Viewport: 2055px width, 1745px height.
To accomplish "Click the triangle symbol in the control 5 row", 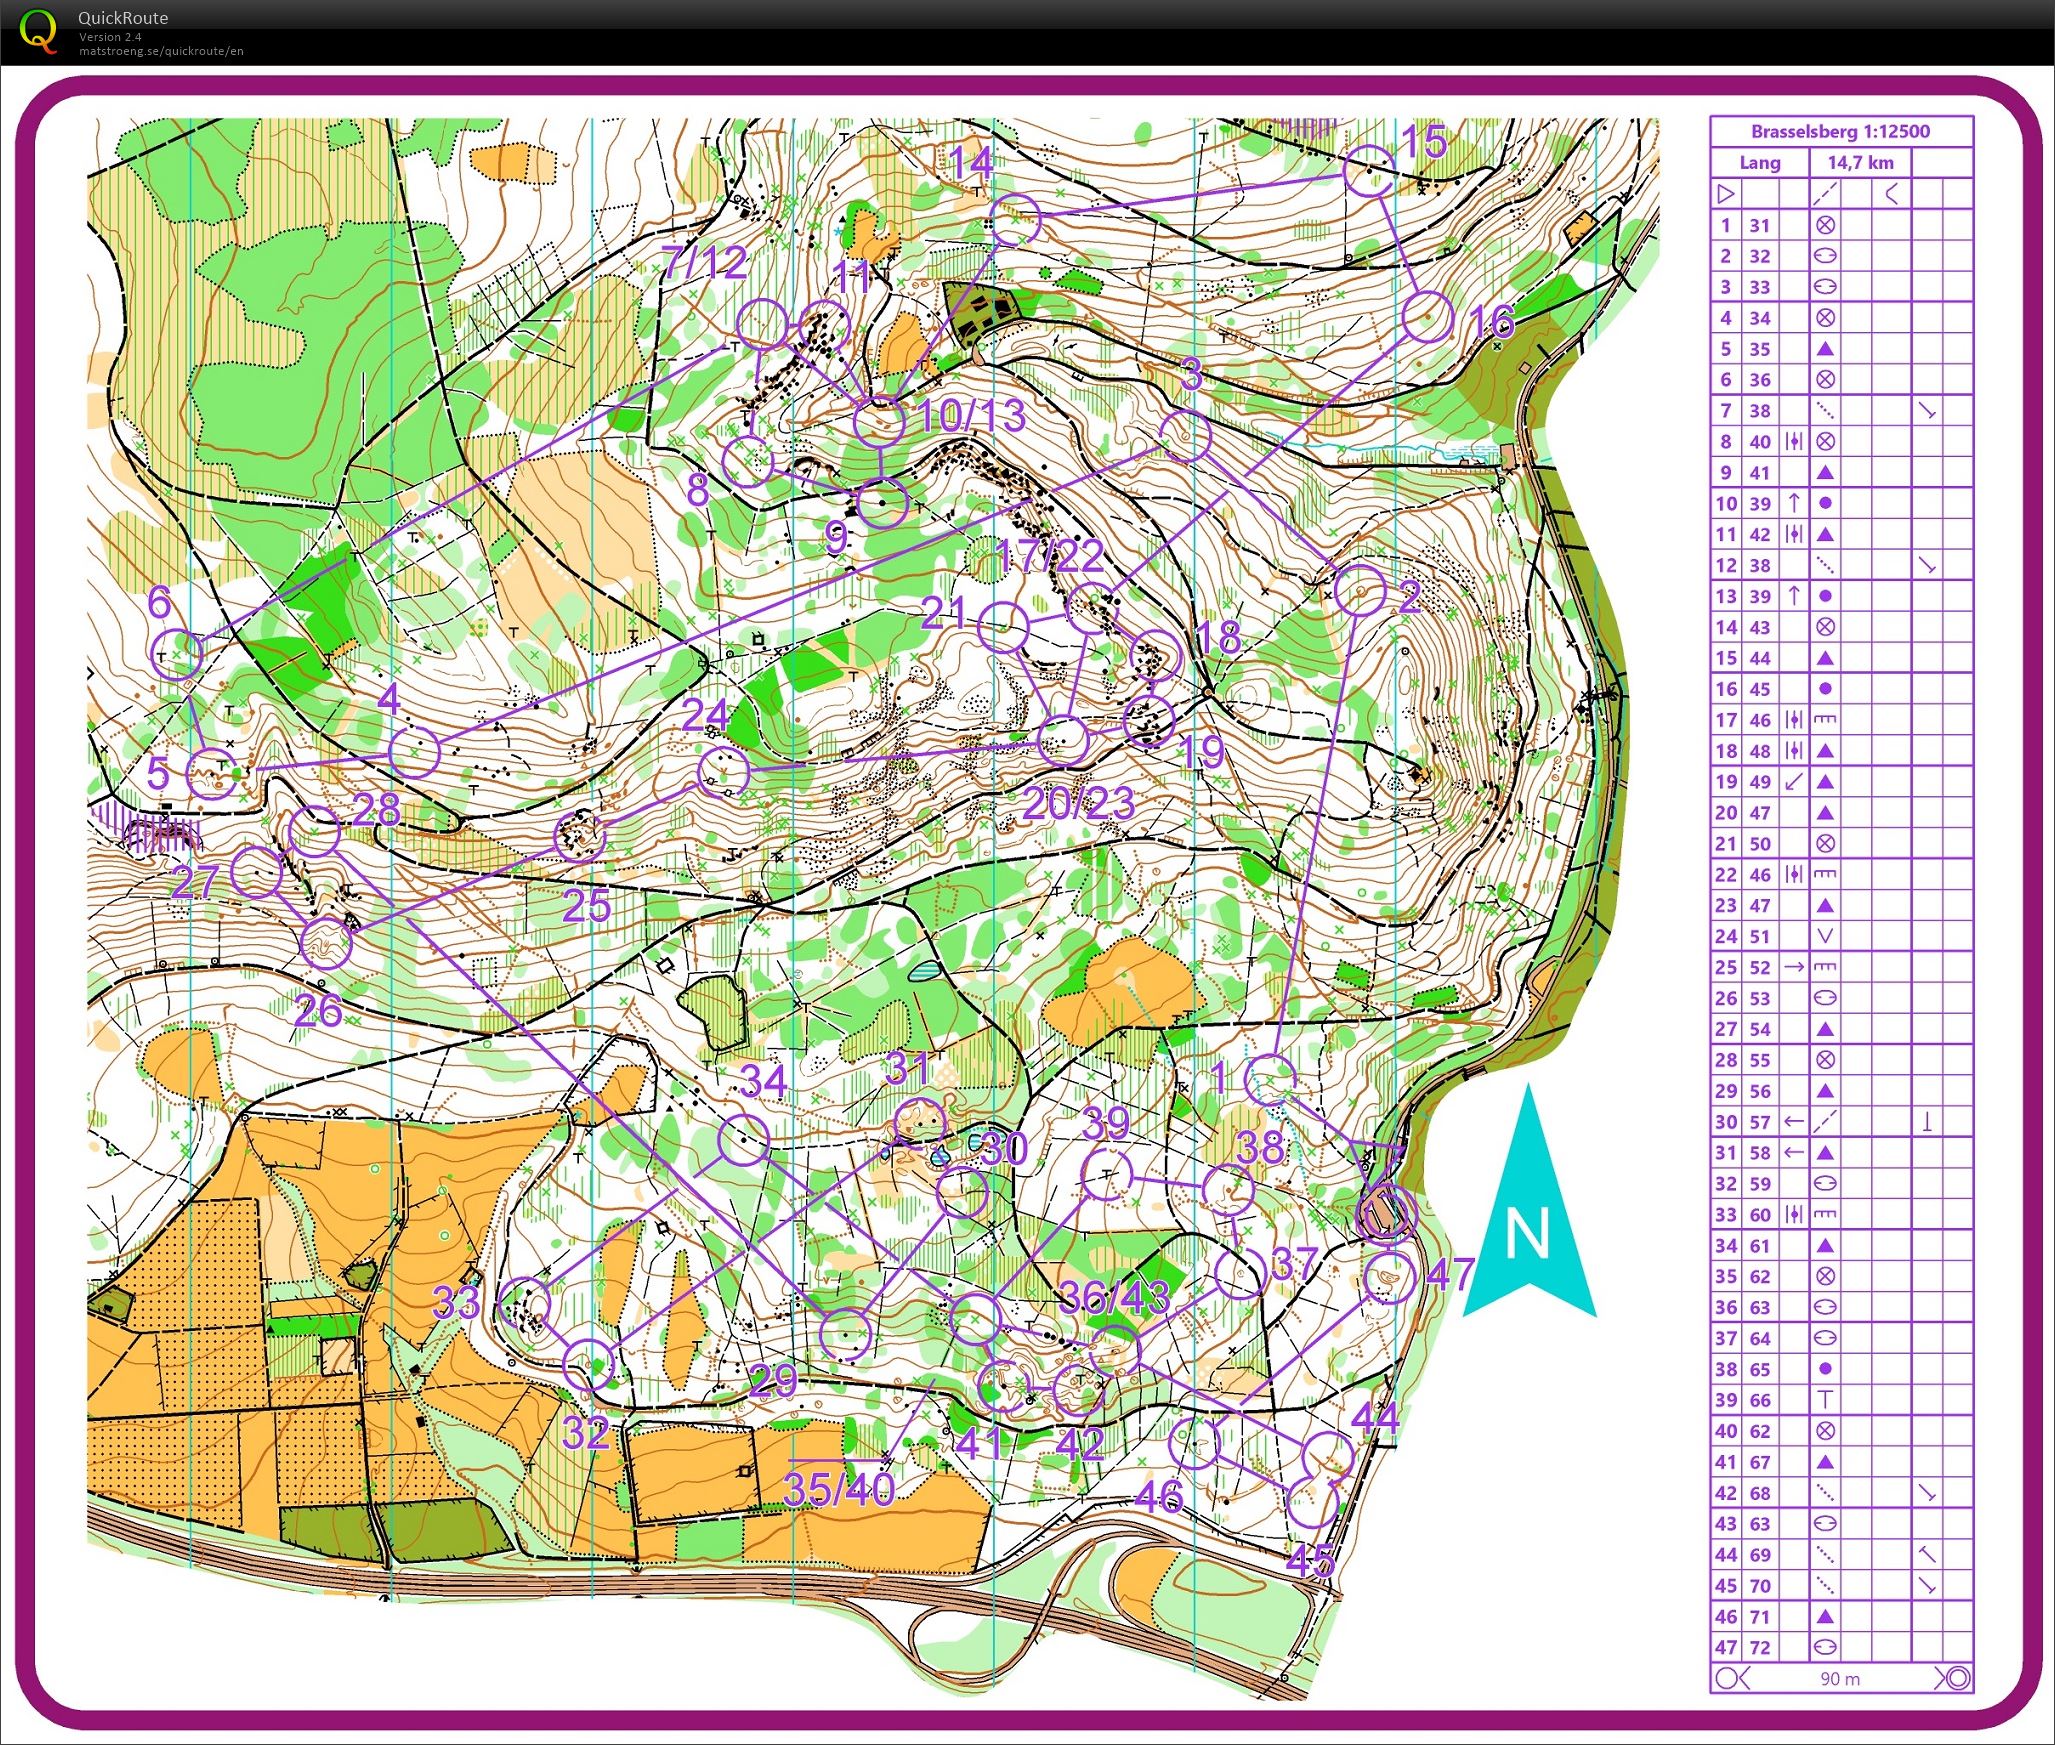I will [1824, 349].
